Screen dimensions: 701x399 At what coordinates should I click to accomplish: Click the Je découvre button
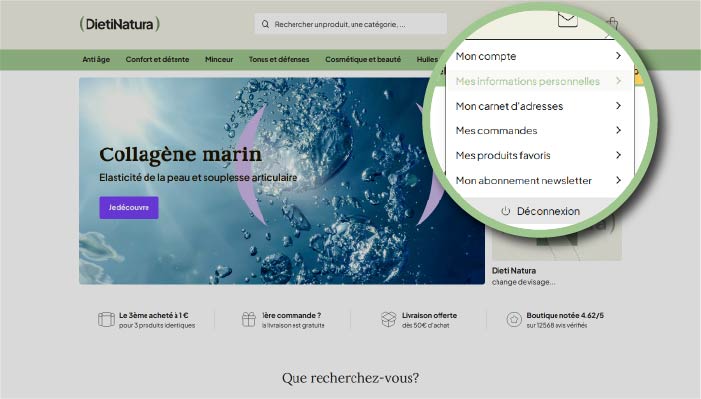(x=129, y=208)
